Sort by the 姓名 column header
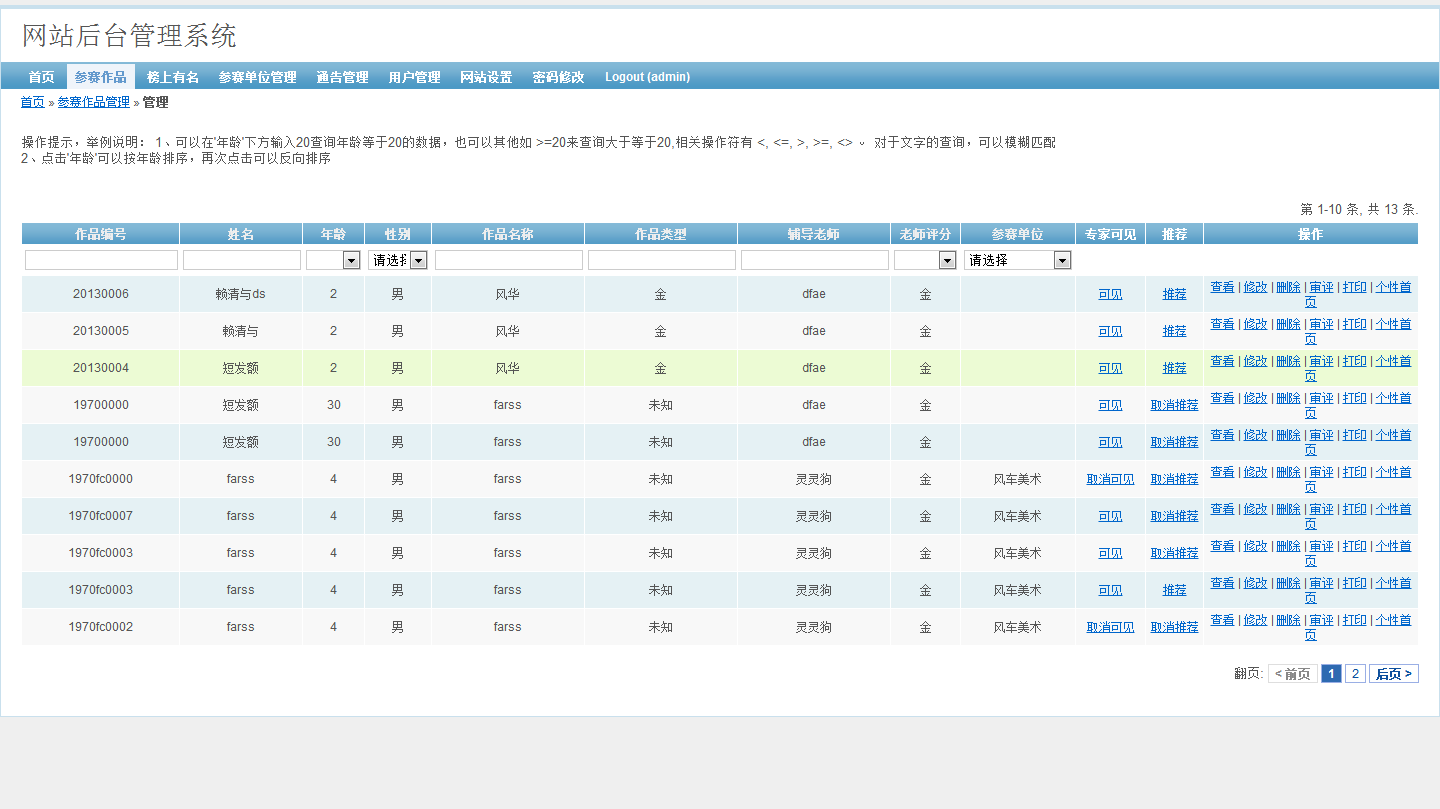The height and width of the screenshot is (809, 1440). [241, 234]
